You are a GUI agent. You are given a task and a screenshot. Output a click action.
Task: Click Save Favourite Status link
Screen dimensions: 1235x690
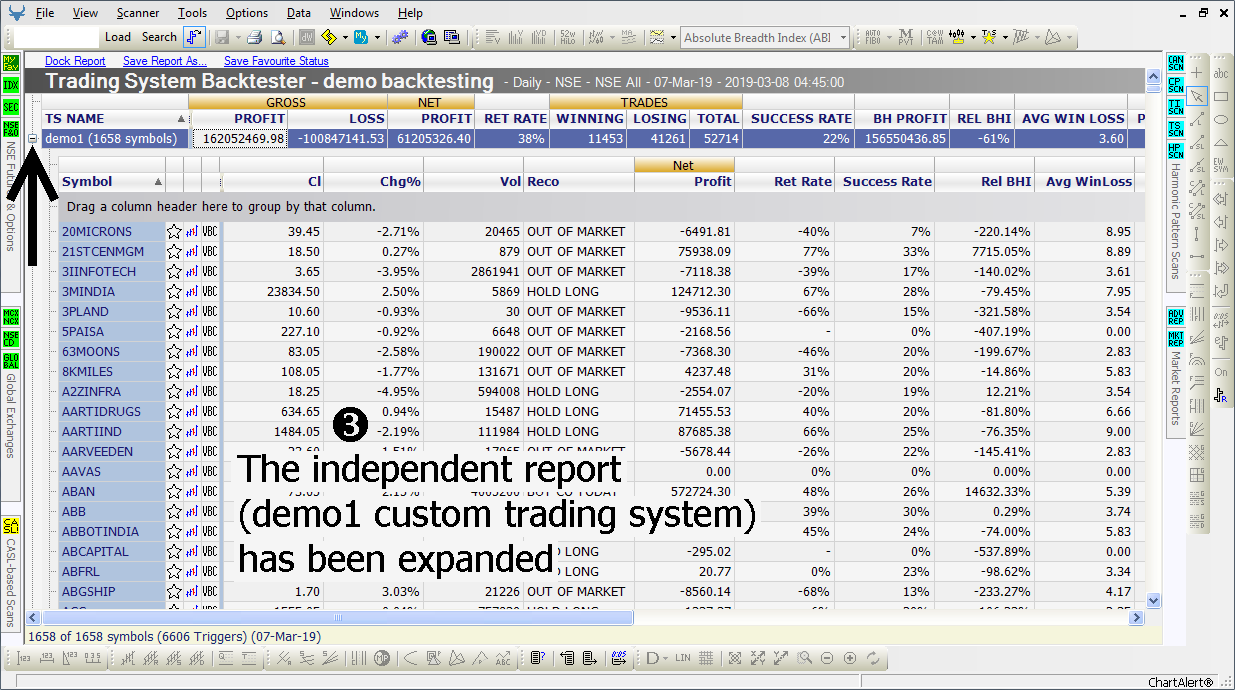[276, 61]
